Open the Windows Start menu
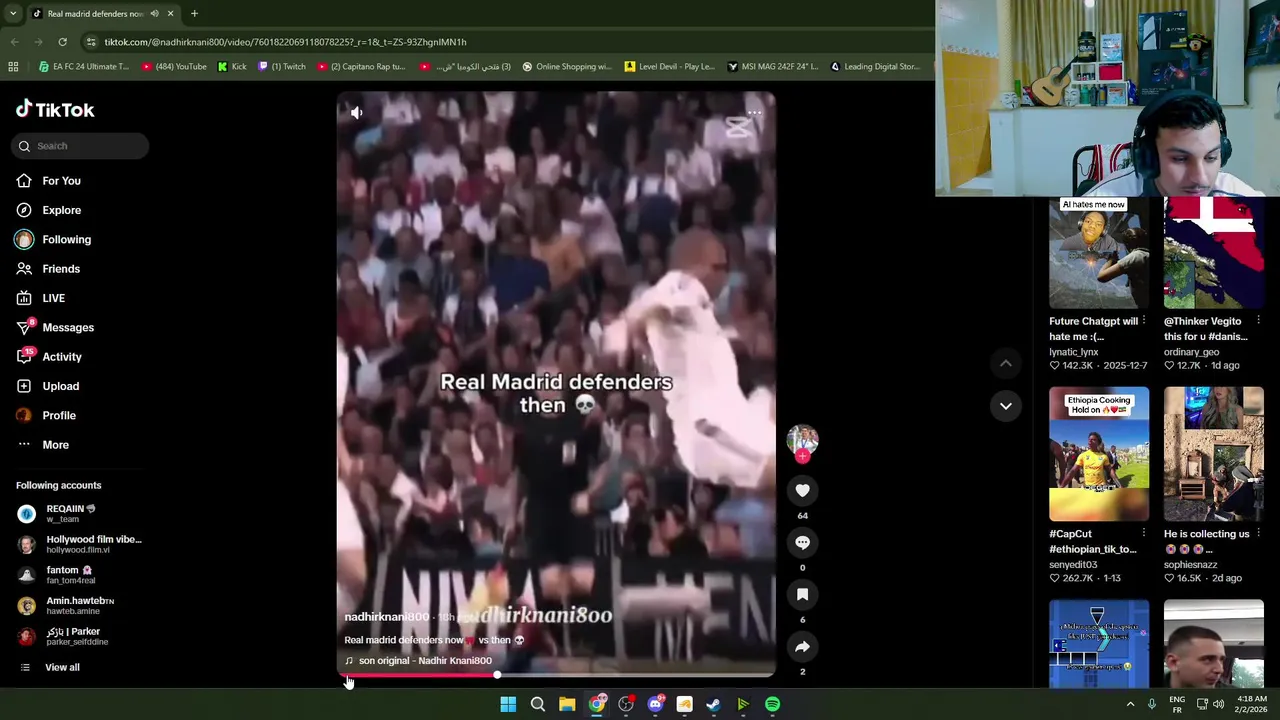 [x=508, y=705]
